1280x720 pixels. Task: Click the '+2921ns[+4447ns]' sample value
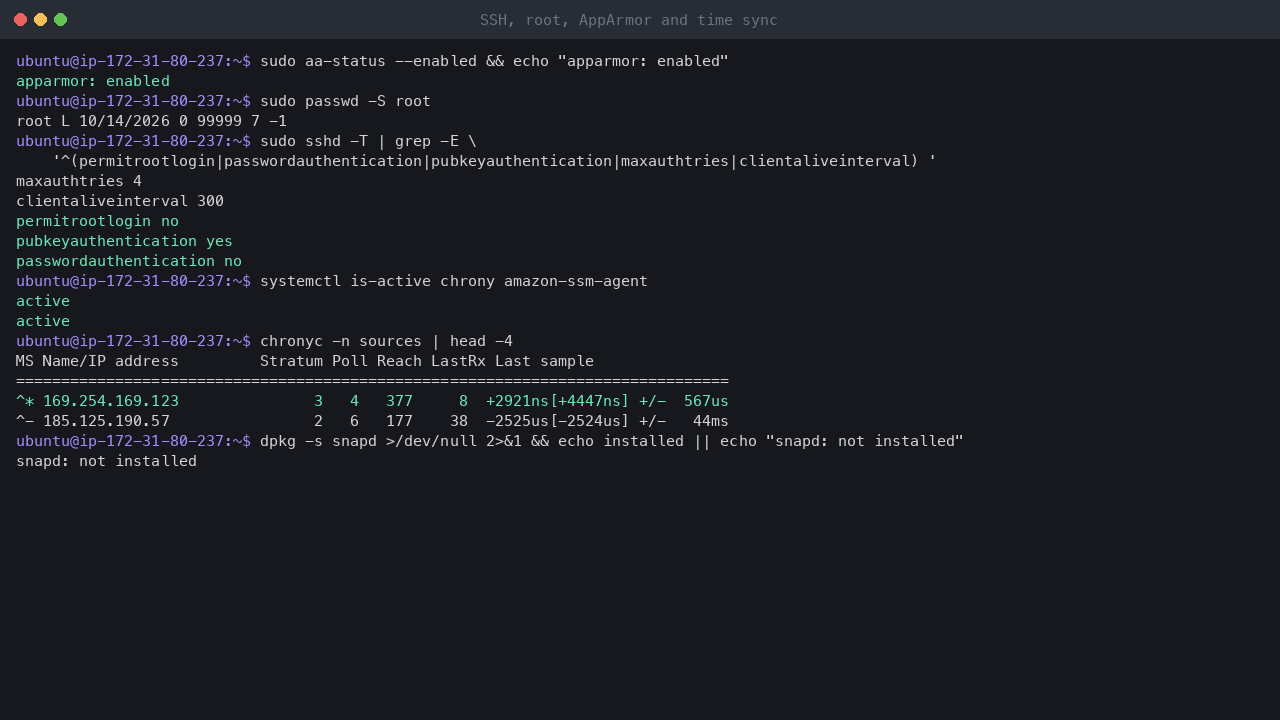558,401
